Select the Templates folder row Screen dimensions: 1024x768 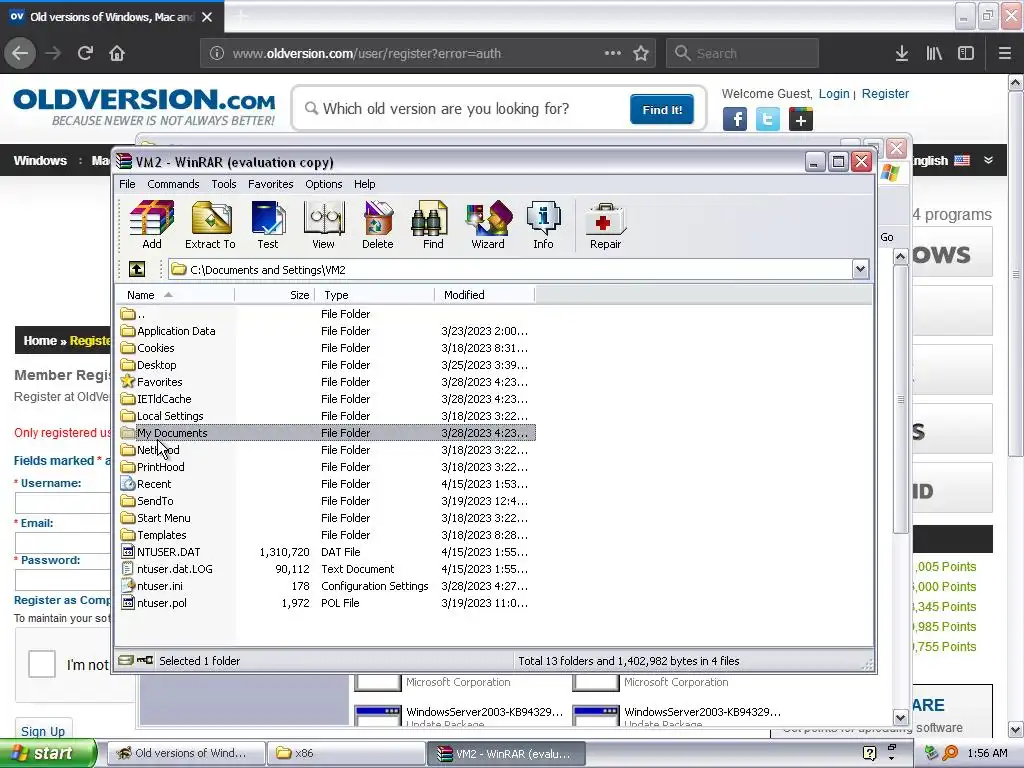click(x=325, y=535)
